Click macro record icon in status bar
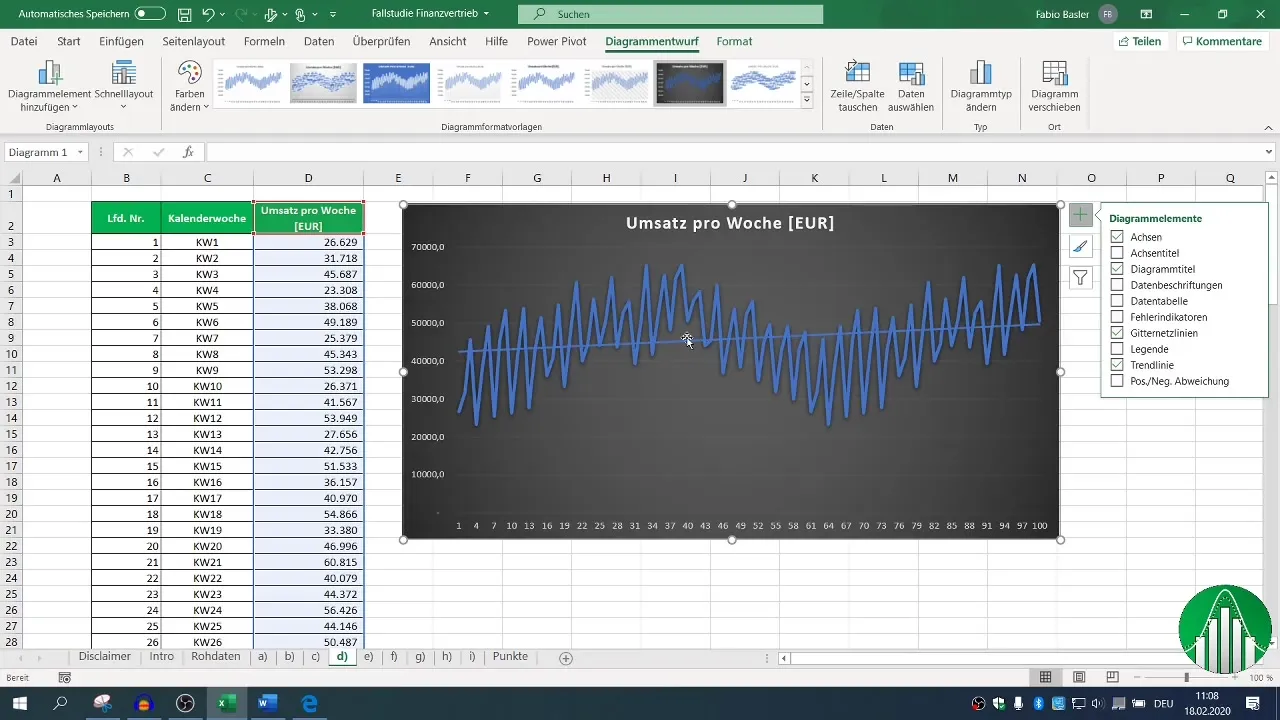This screenshot has width=1280, height=720. (x=65, y=677)
